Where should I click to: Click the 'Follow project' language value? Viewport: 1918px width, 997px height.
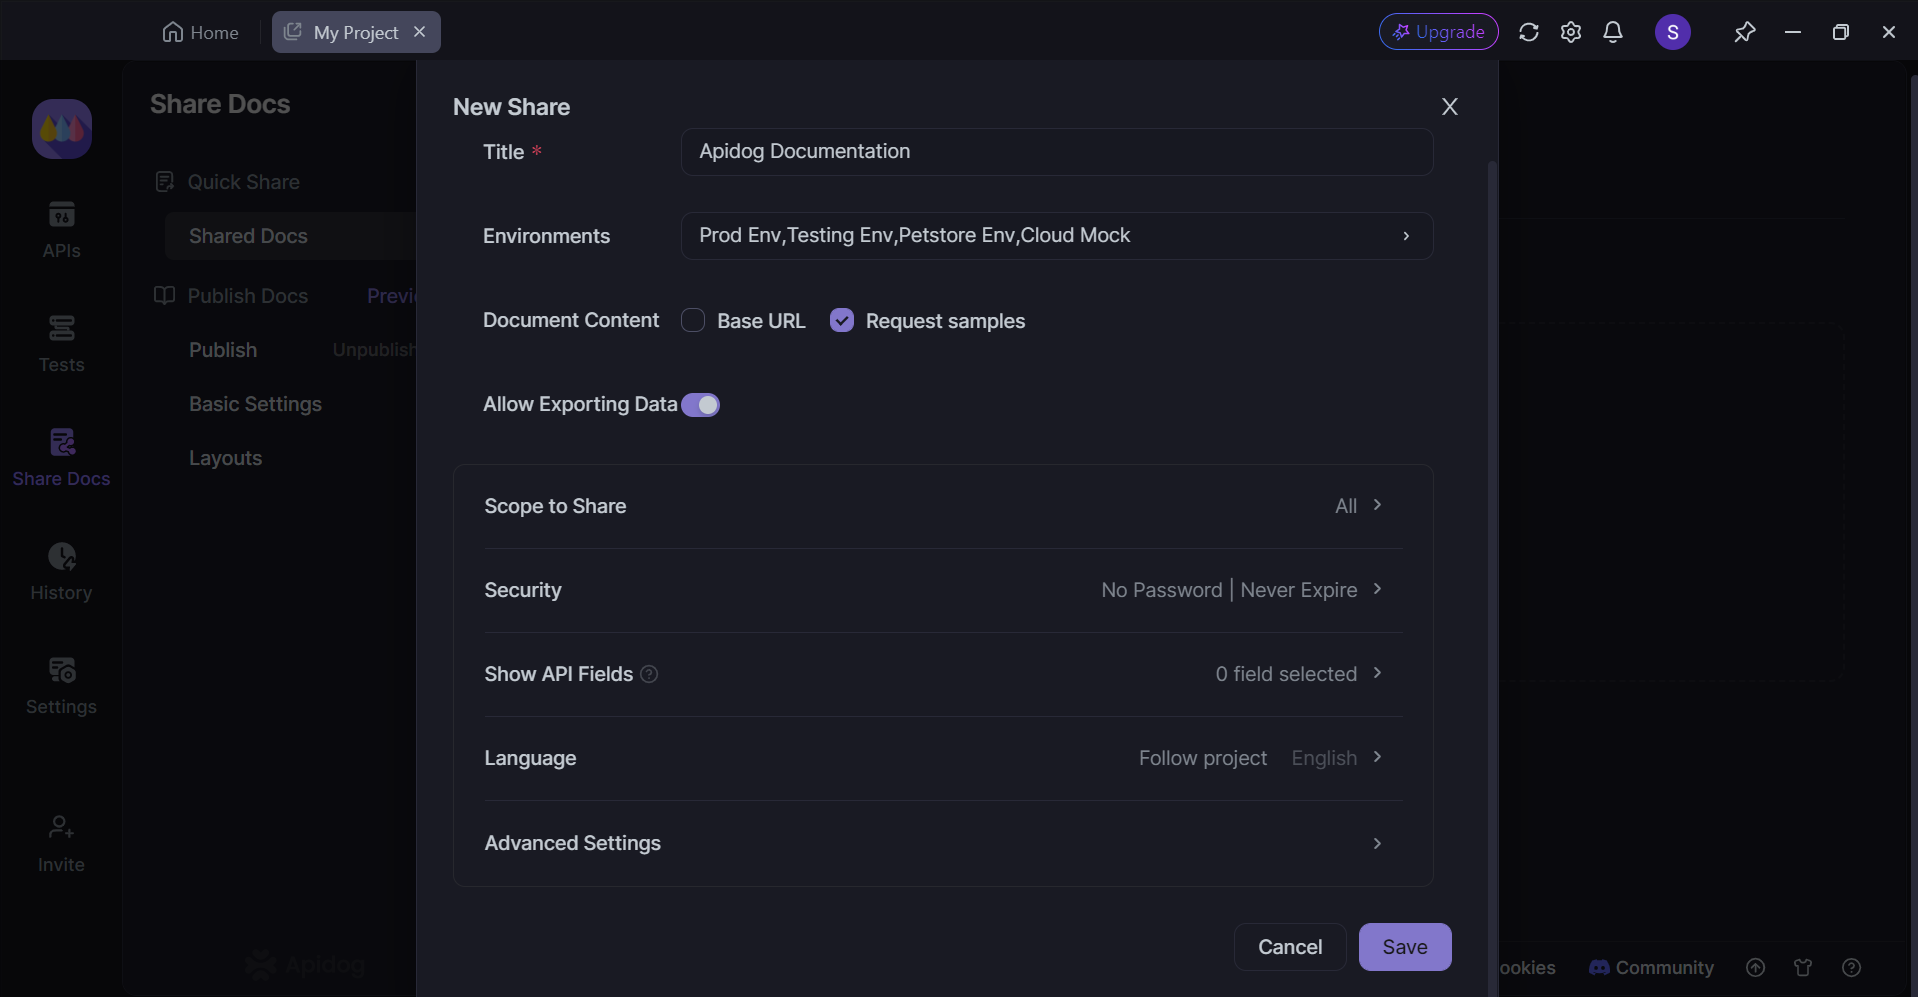[x=1203, y=758]
